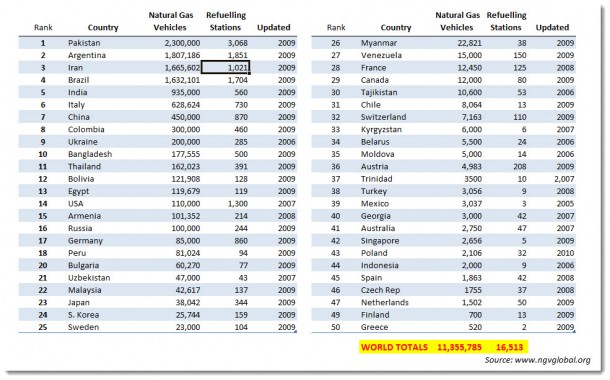
Task: Click the Greece country cell
Action: click(x=374, y=327)
